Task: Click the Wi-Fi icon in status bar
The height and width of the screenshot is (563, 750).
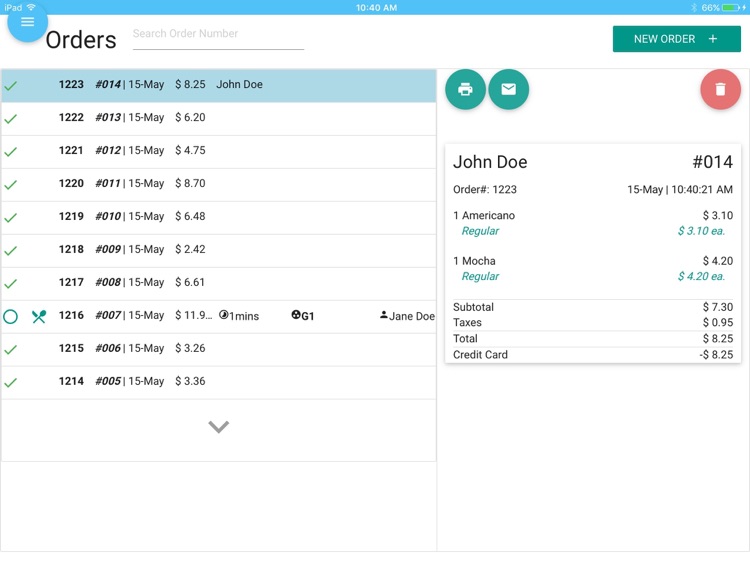Action: 31,7
